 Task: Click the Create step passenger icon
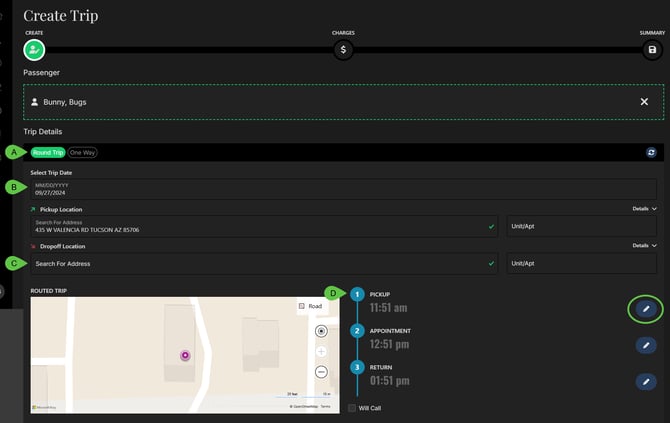35,49
